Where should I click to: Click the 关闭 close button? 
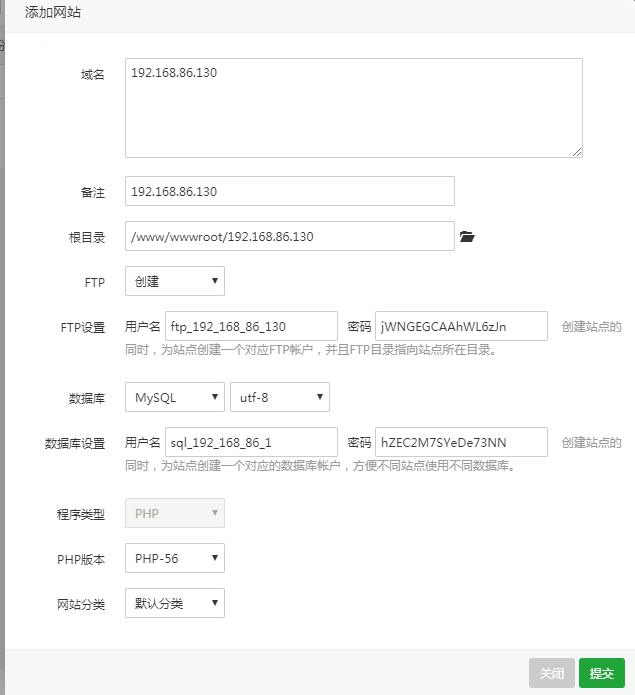(552, 673)
